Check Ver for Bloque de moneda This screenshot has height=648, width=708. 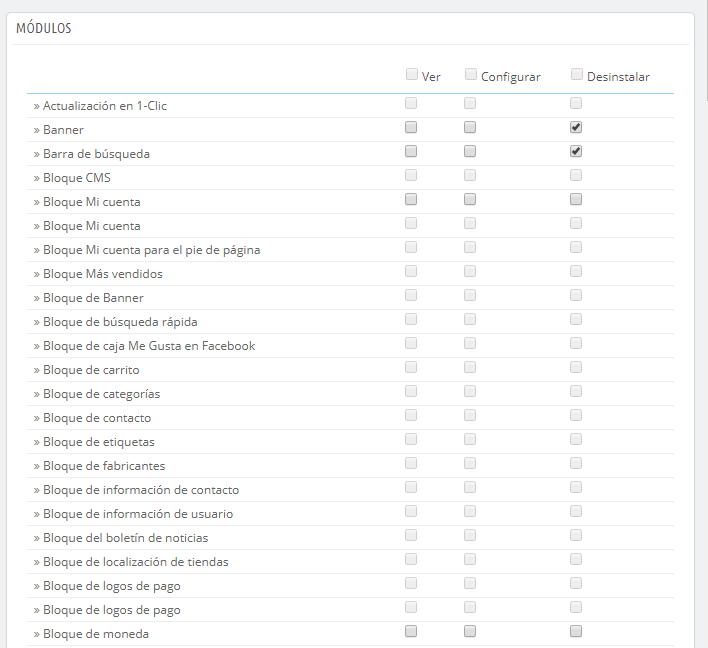(x=411, y=632)
